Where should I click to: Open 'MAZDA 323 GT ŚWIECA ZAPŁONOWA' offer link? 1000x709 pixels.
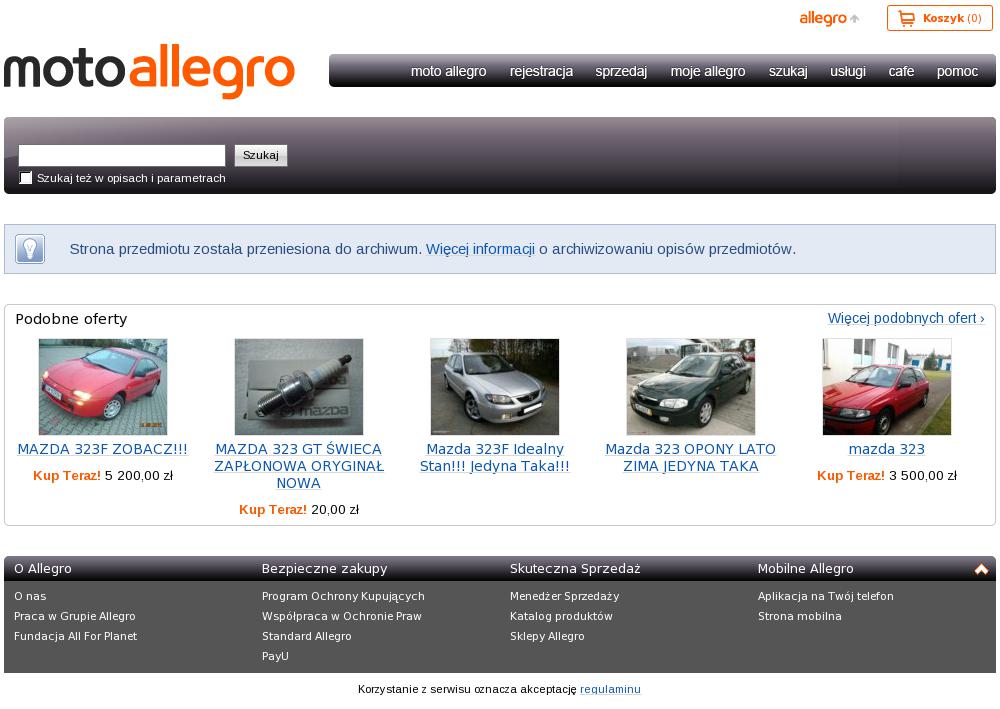298,466
